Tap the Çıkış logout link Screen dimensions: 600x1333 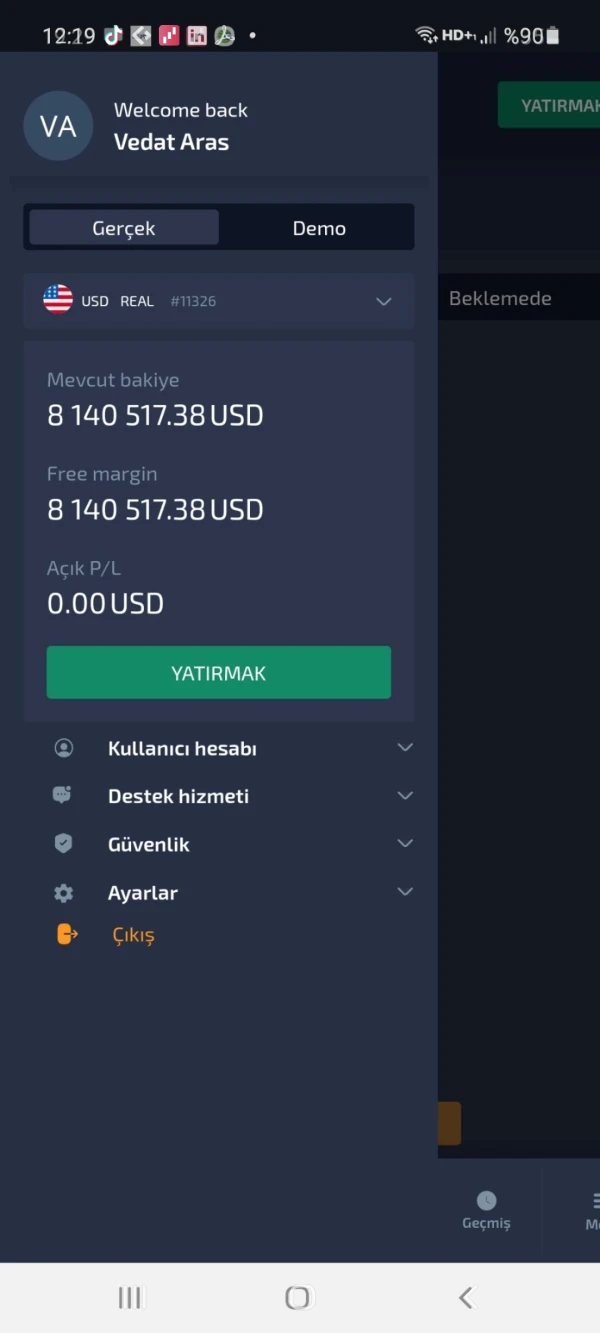pyautogui.click(x=133, y=935)
